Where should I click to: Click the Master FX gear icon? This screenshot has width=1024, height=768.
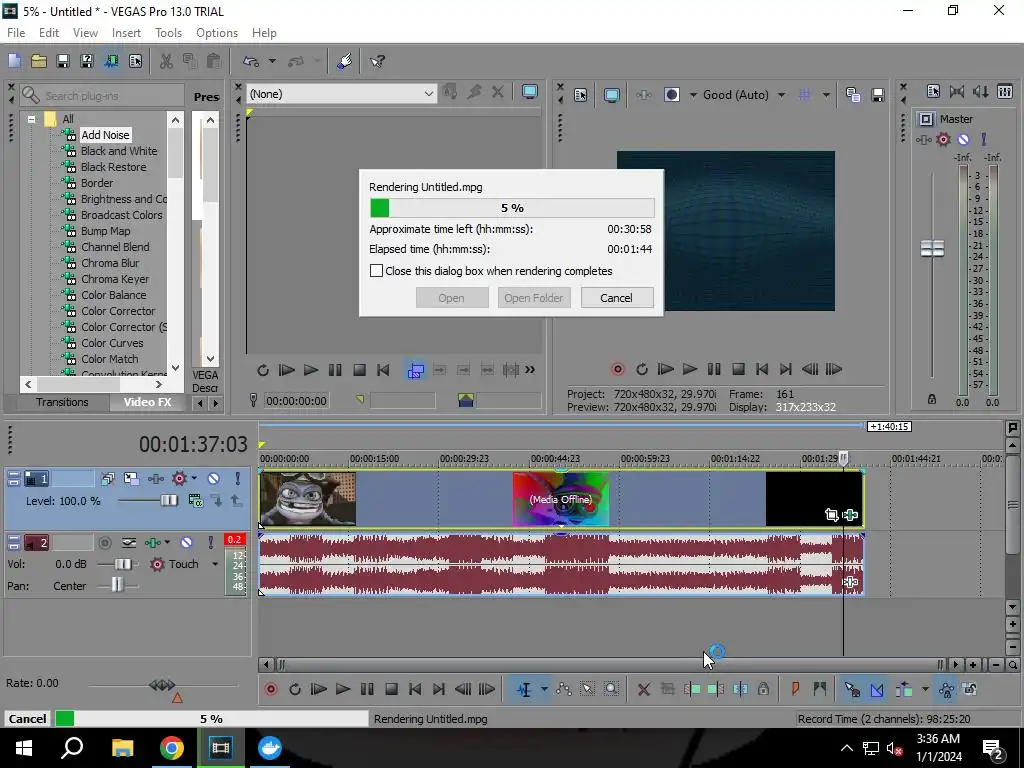[x=943, y=139]
